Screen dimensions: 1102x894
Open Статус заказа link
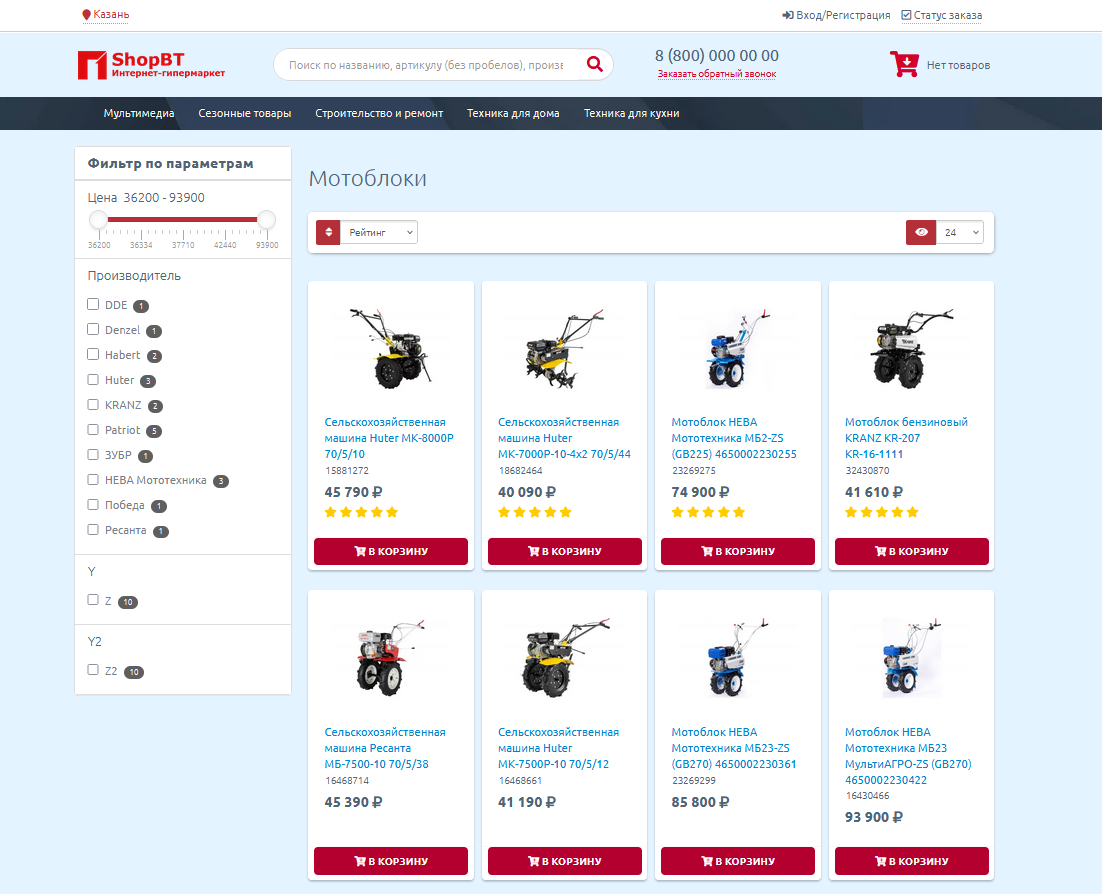947,15
